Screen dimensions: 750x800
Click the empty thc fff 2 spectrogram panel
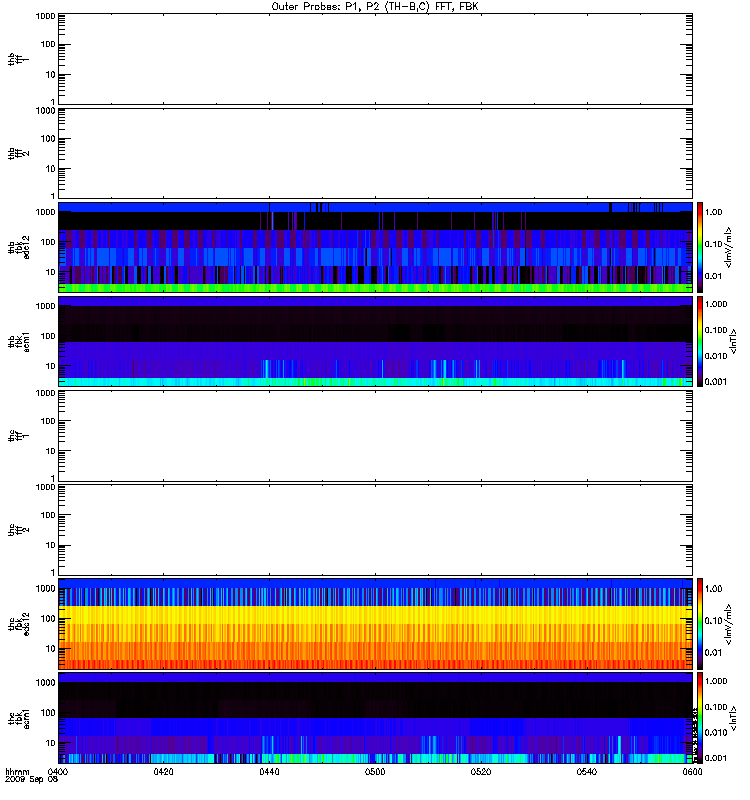click(x=375, y=530)
